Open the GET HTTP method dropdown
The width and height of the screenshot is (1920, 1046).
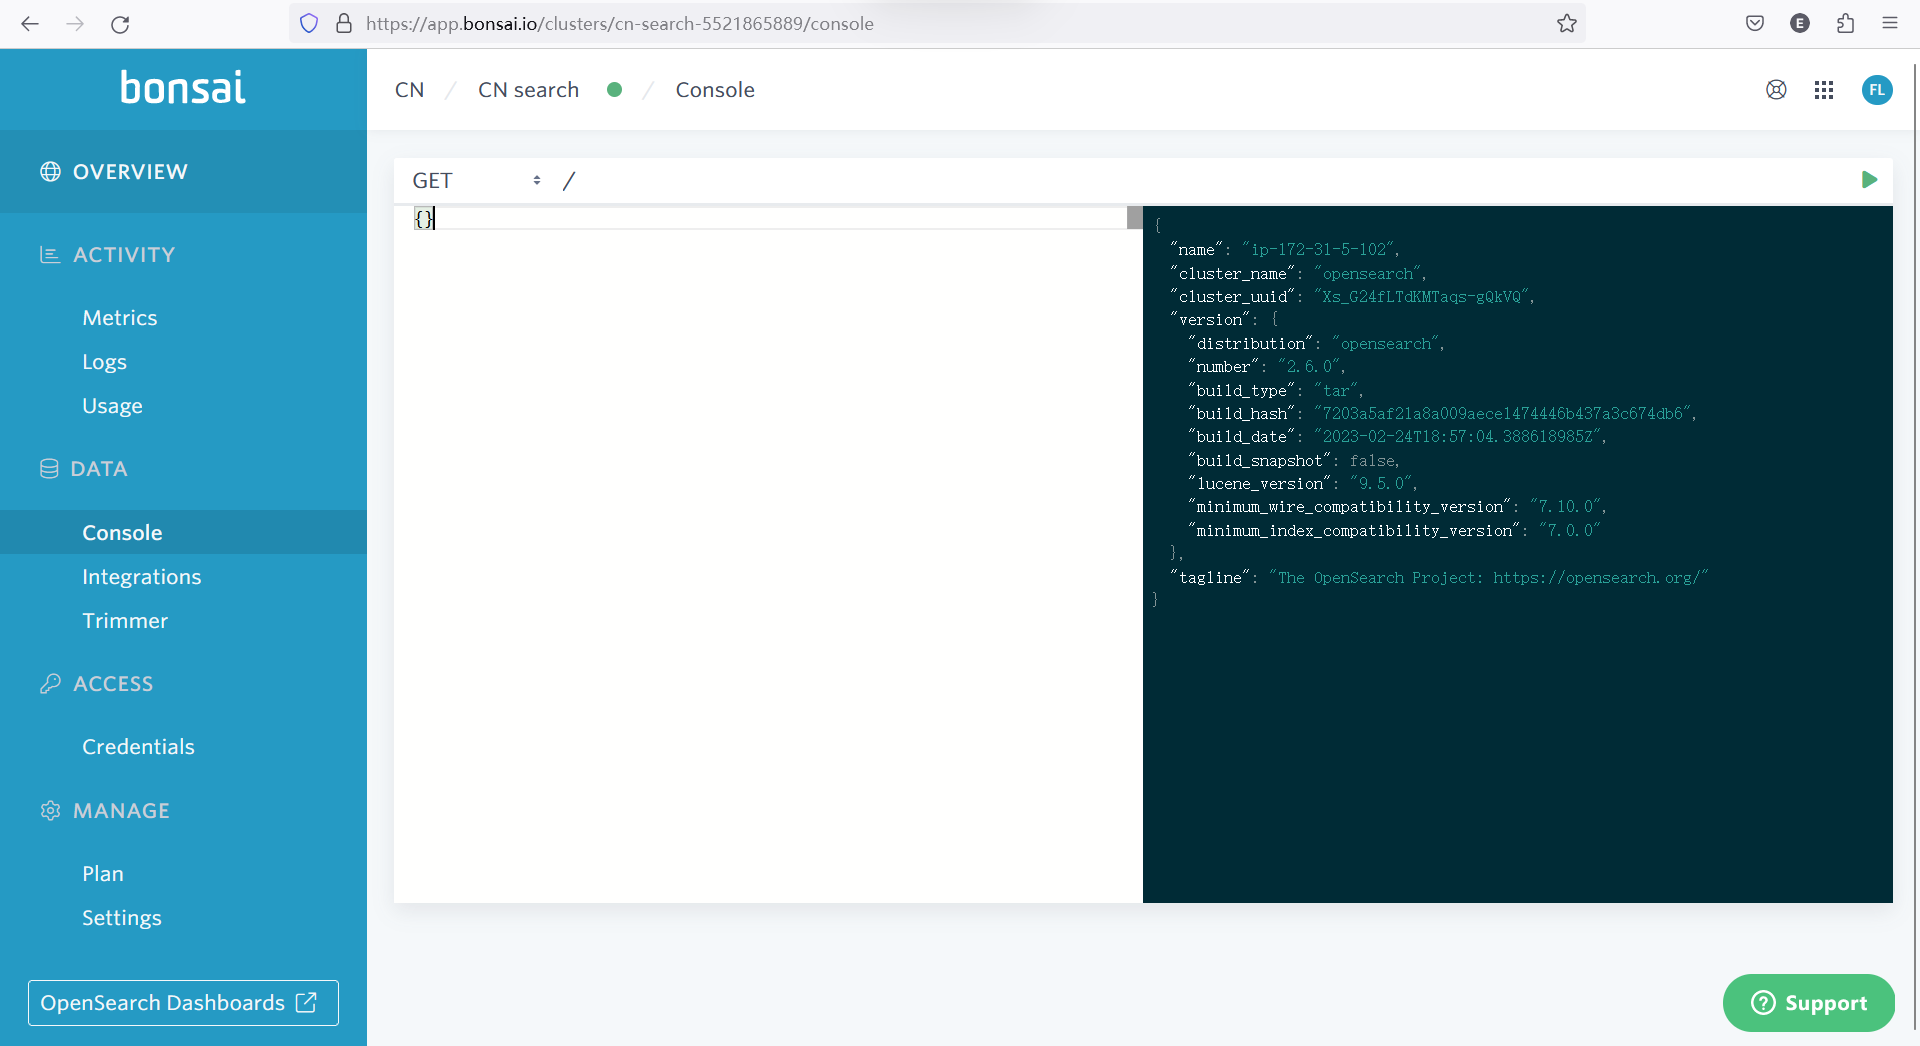click(477, 181)
